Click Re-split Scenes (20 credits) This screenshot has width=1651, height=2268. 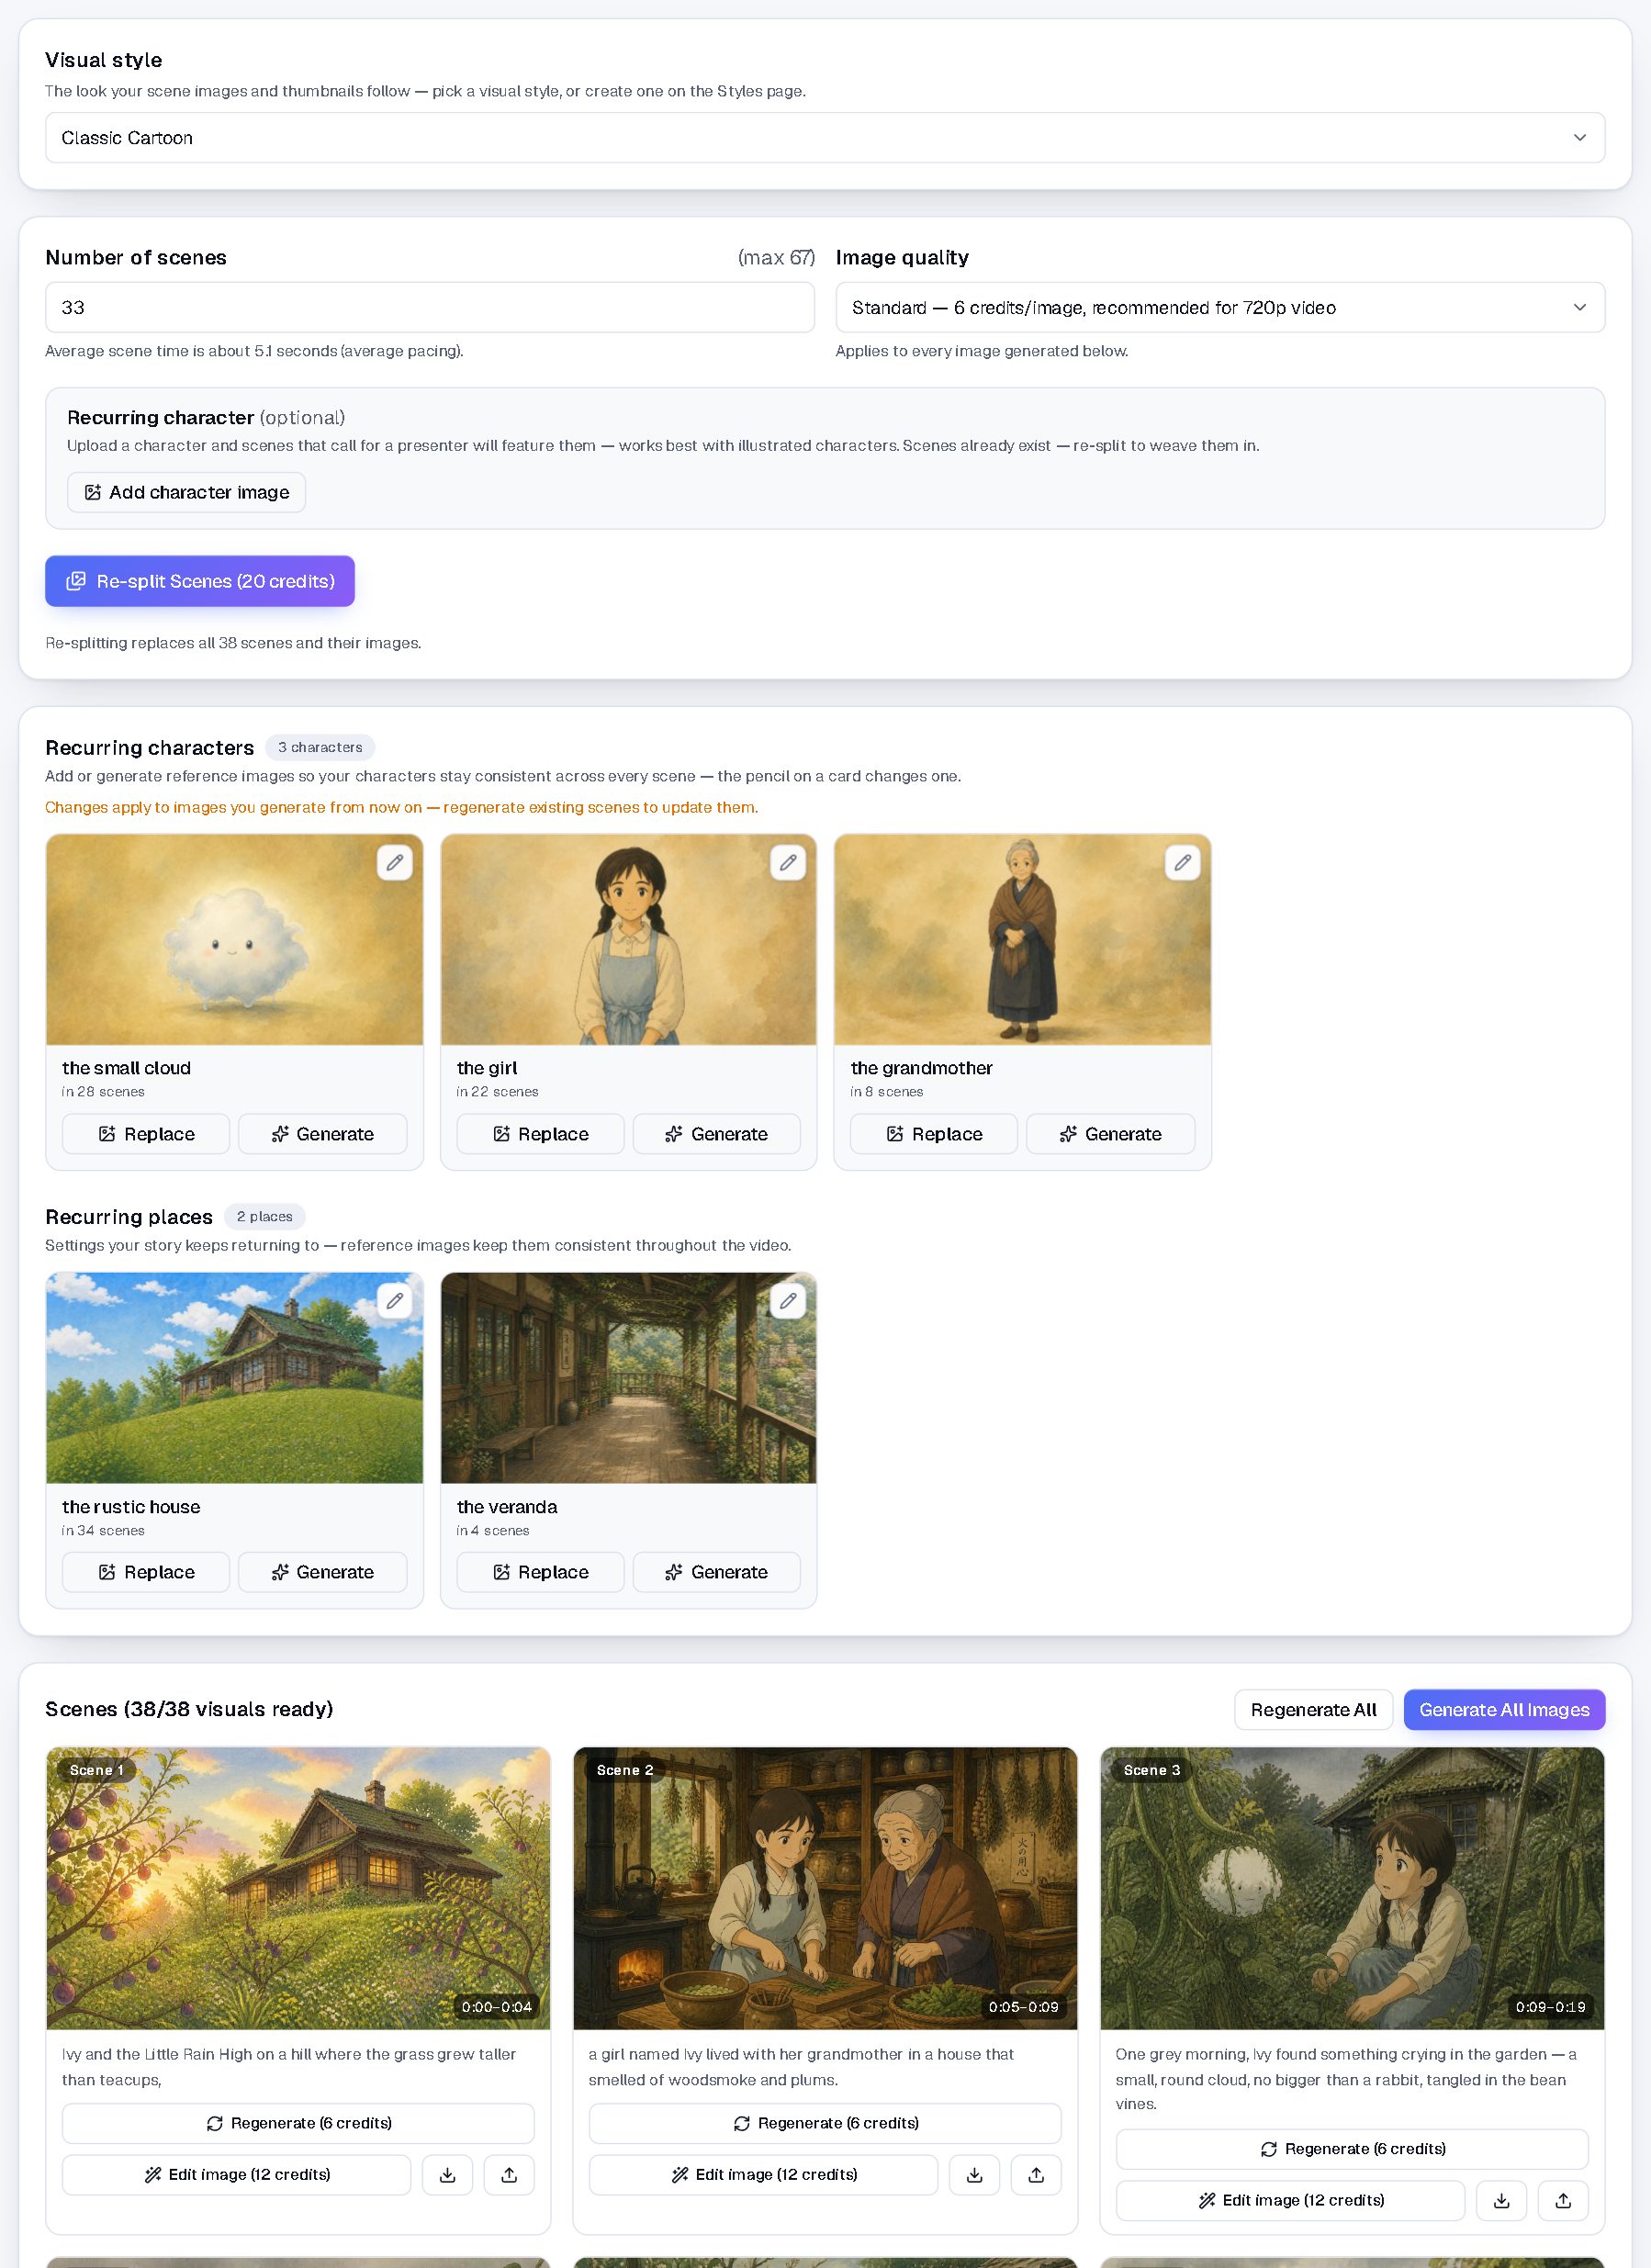[200, 581]
